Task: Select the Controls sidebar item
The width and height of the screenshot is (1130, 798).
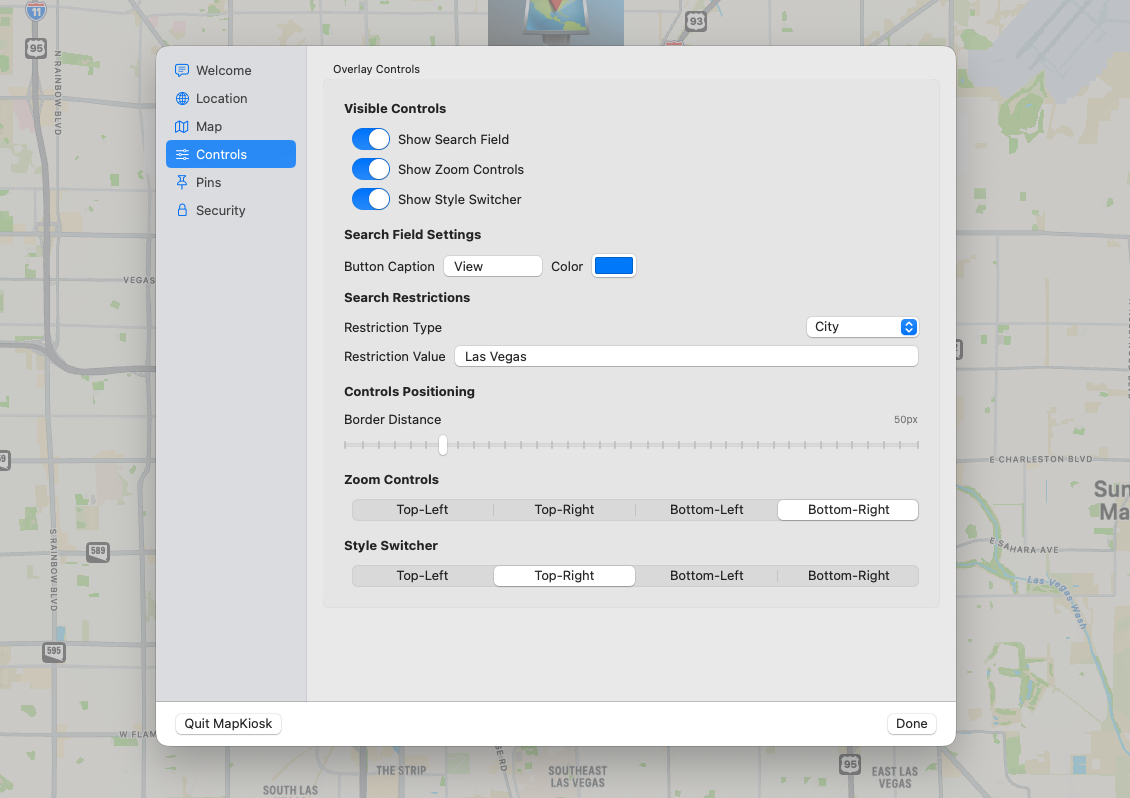Action: pos(231,154)
